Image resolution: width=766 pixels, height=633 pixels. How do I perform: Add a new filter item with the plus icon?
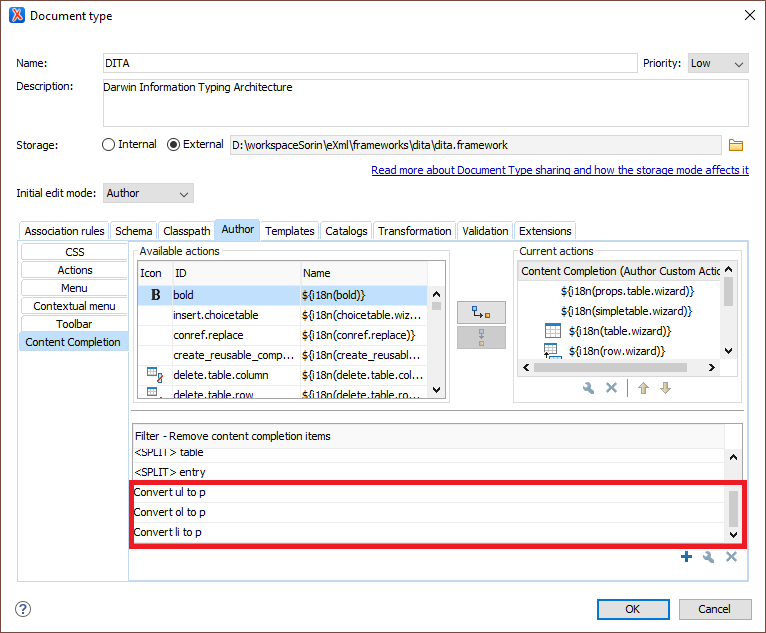(686, 557)
